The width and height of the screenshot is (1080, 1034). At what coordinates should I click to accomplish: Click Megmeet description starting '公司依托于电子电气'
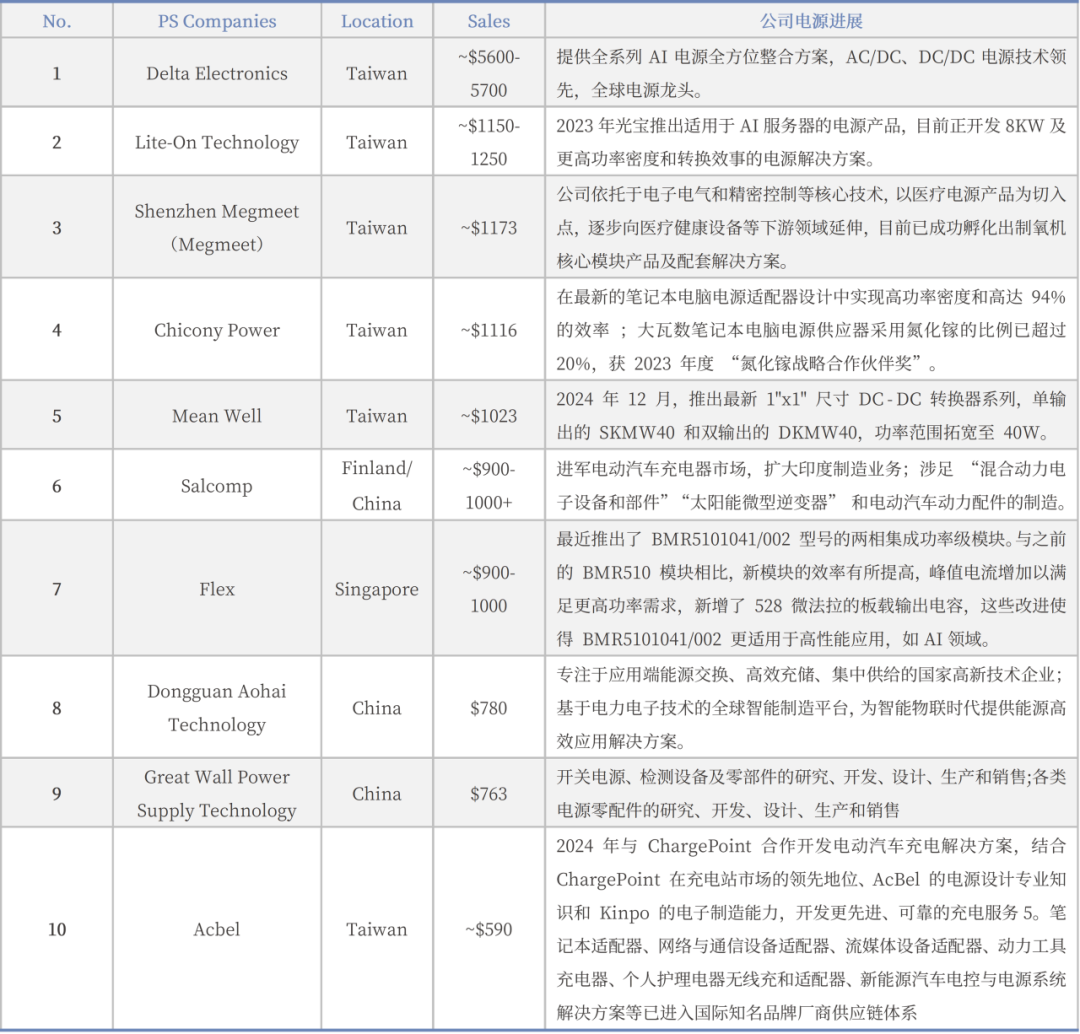tap(811, 227)
